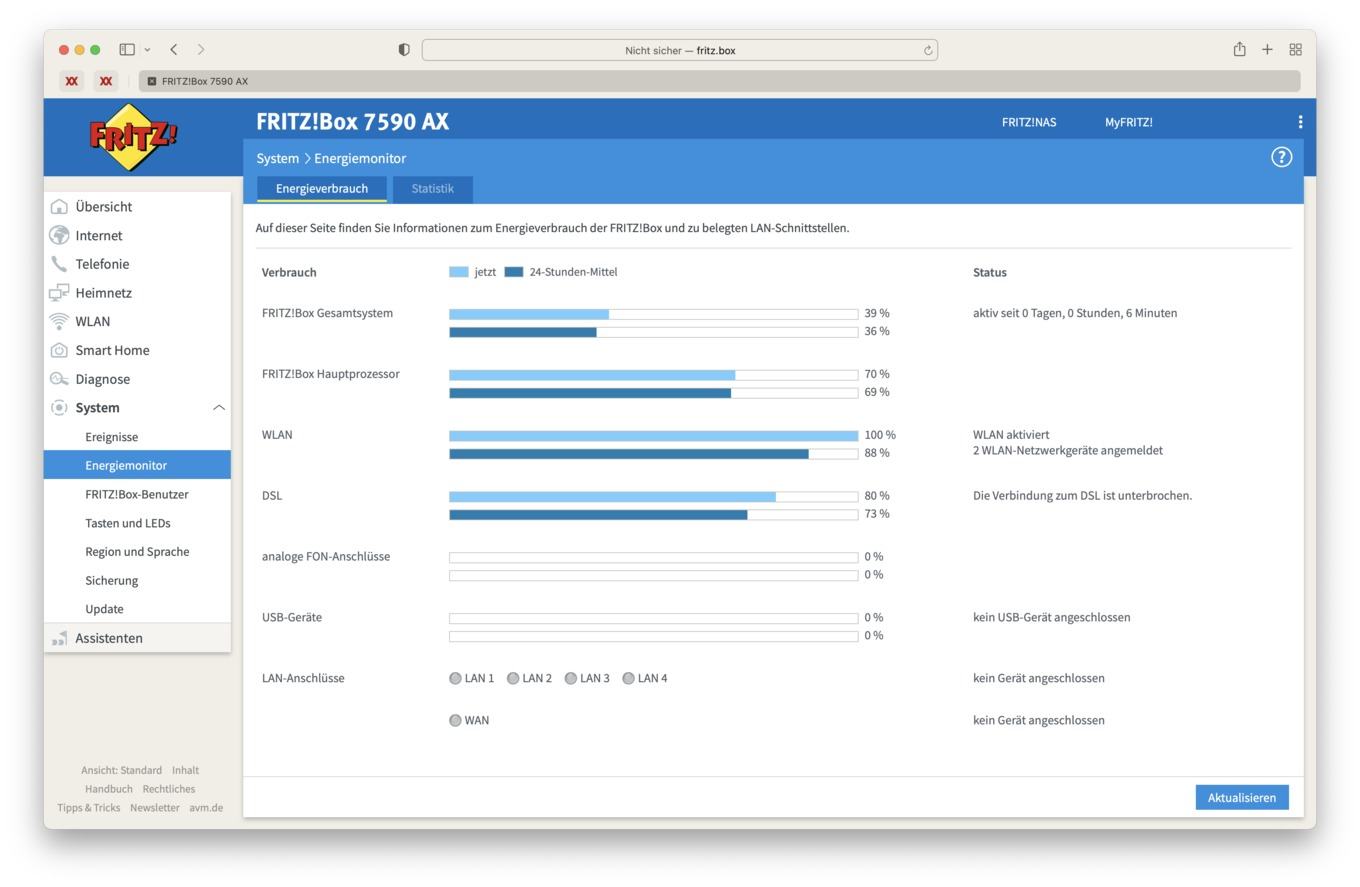Open the help question mark icon
The width and height of the screenshot is (1360, 887).
1281,157
